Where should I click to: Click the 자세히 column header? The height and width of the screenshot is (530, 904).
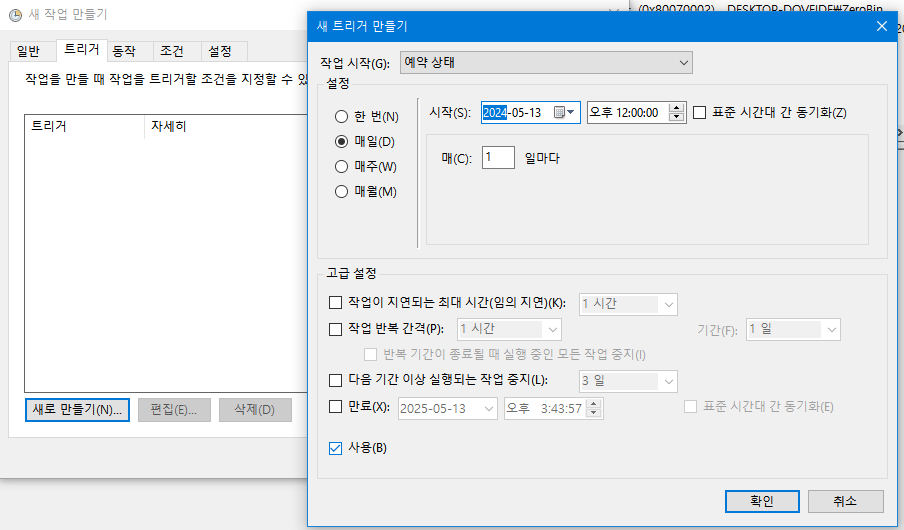pos(226,126)
